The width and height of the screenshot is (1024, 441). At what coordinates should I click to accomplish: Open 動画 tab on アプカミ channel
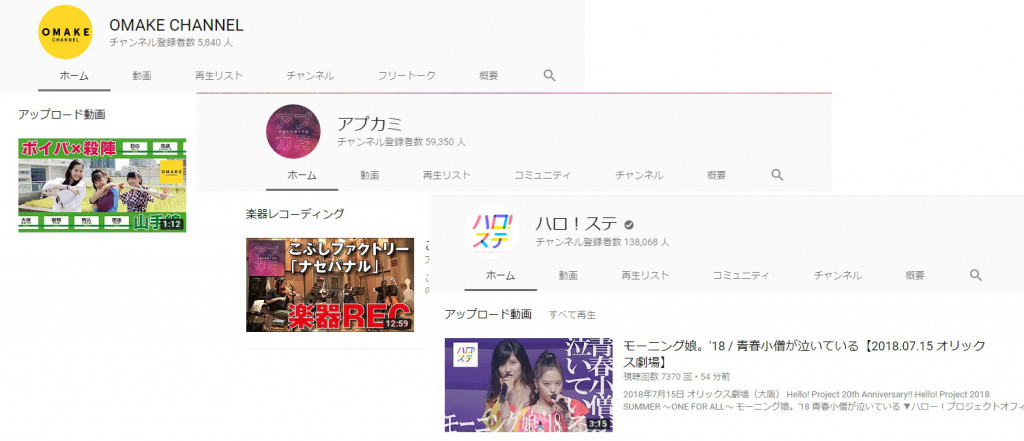point(370,175)
